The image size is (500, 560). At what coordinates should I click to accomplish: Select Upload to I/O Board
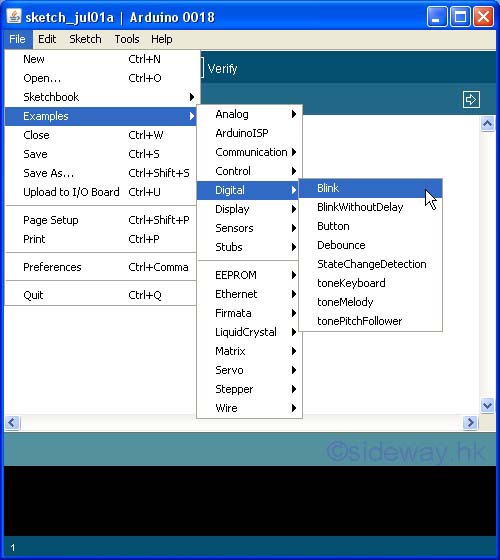100,192
